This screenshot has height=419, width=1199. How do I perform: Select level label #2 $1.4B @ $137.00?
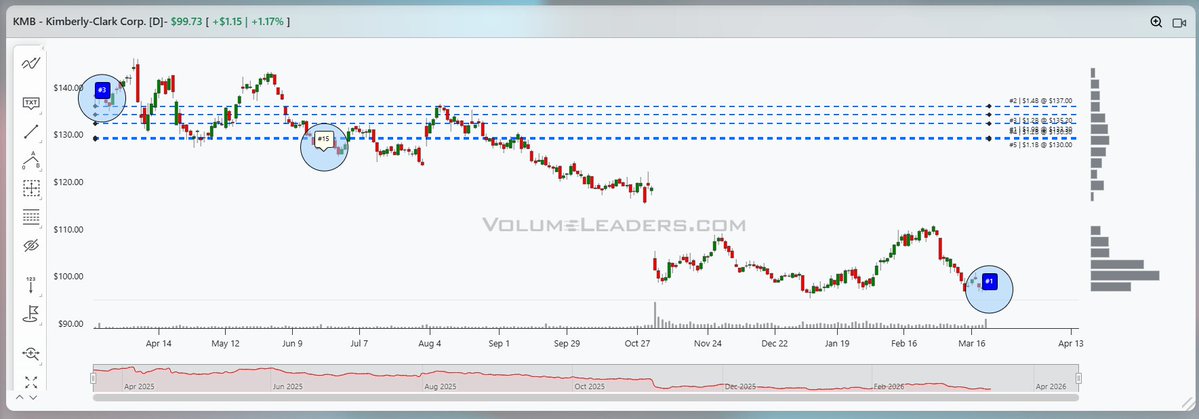[x=1040, y=100]
